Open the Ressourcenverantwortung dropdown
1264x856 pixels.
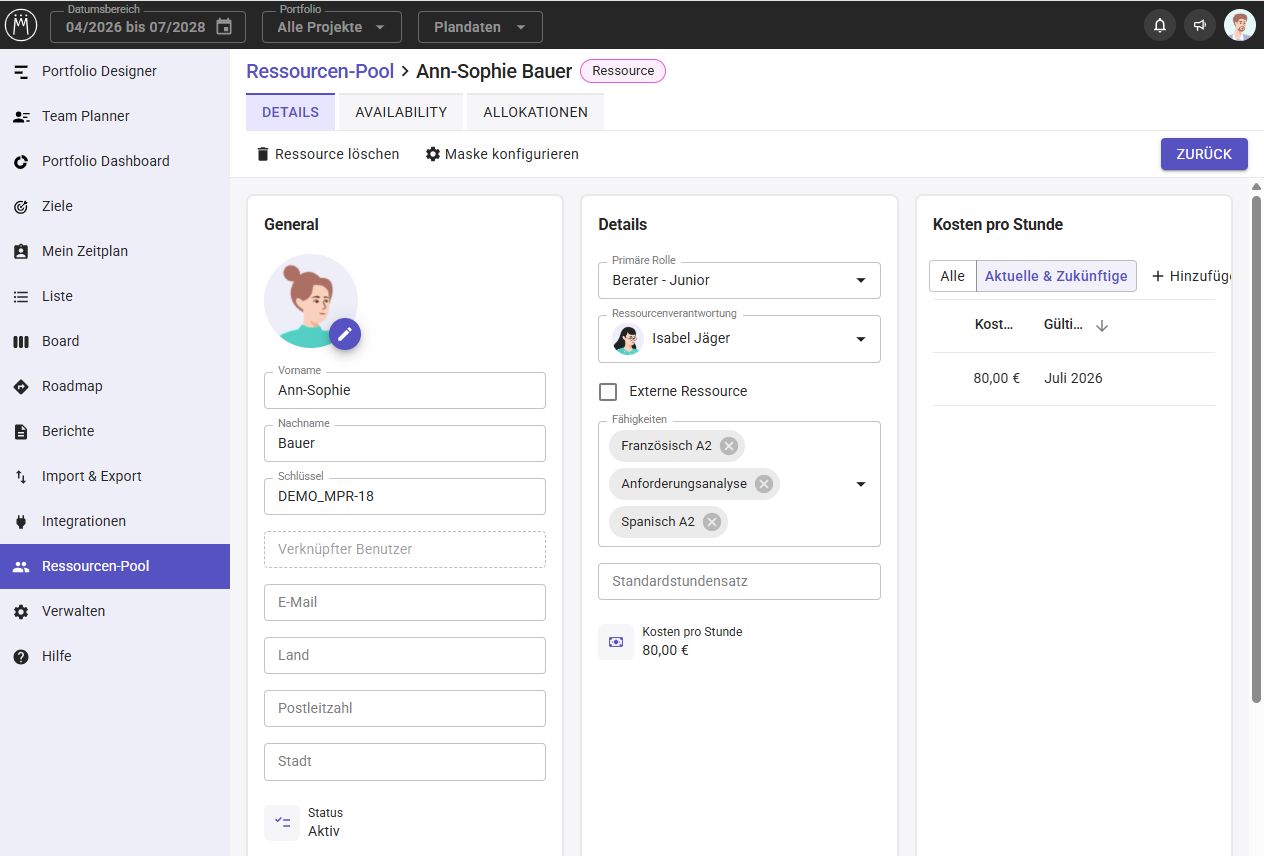click(739, 339)
